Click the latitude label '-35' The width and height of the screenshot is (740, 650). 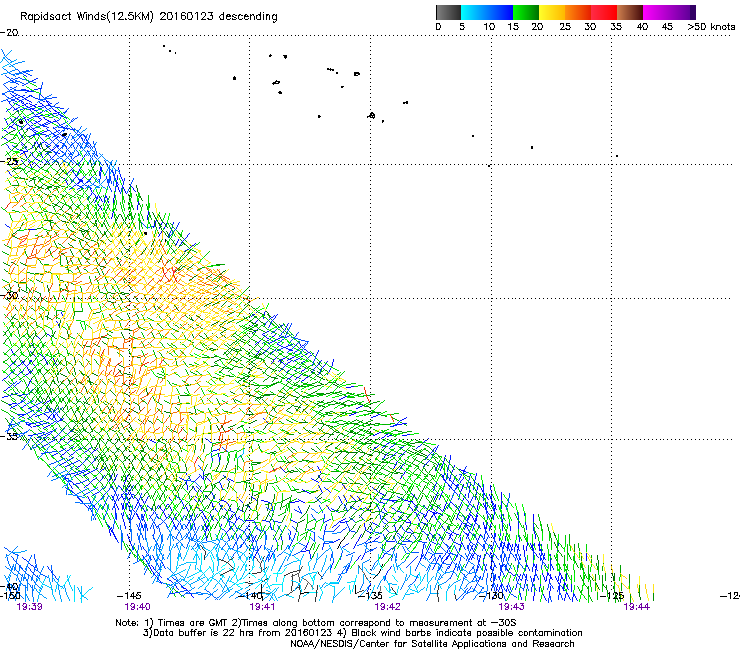(x=9, y=436)
